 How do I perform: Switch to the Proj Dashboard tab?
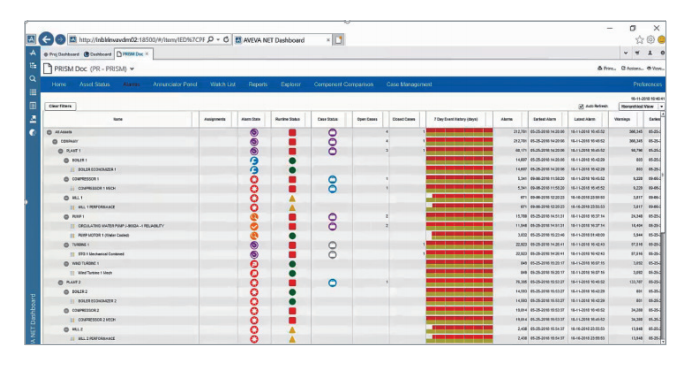point(62,54)
